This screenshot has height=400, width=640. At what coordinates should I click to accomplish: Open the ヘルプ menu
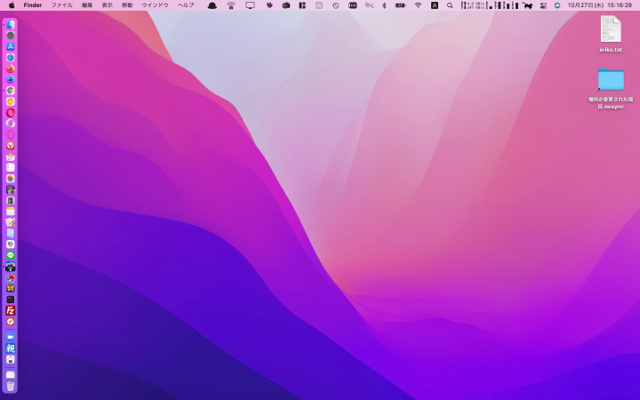click(x=186, y=5)
